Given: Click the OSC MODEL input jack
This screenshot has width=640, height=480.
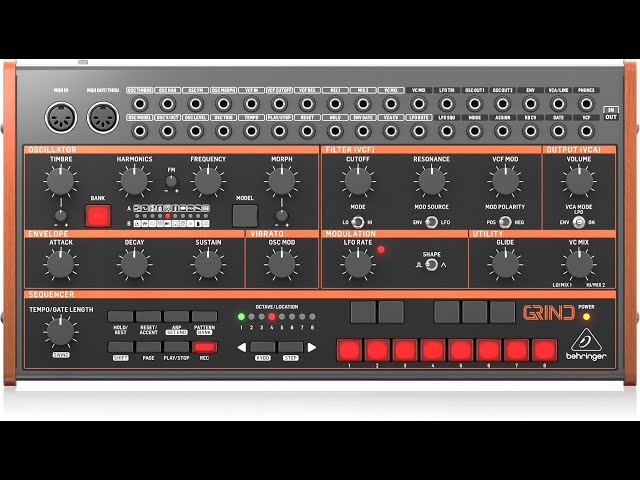Looking at the screenshot, I should pyautogui.click(x=140, y=131).
